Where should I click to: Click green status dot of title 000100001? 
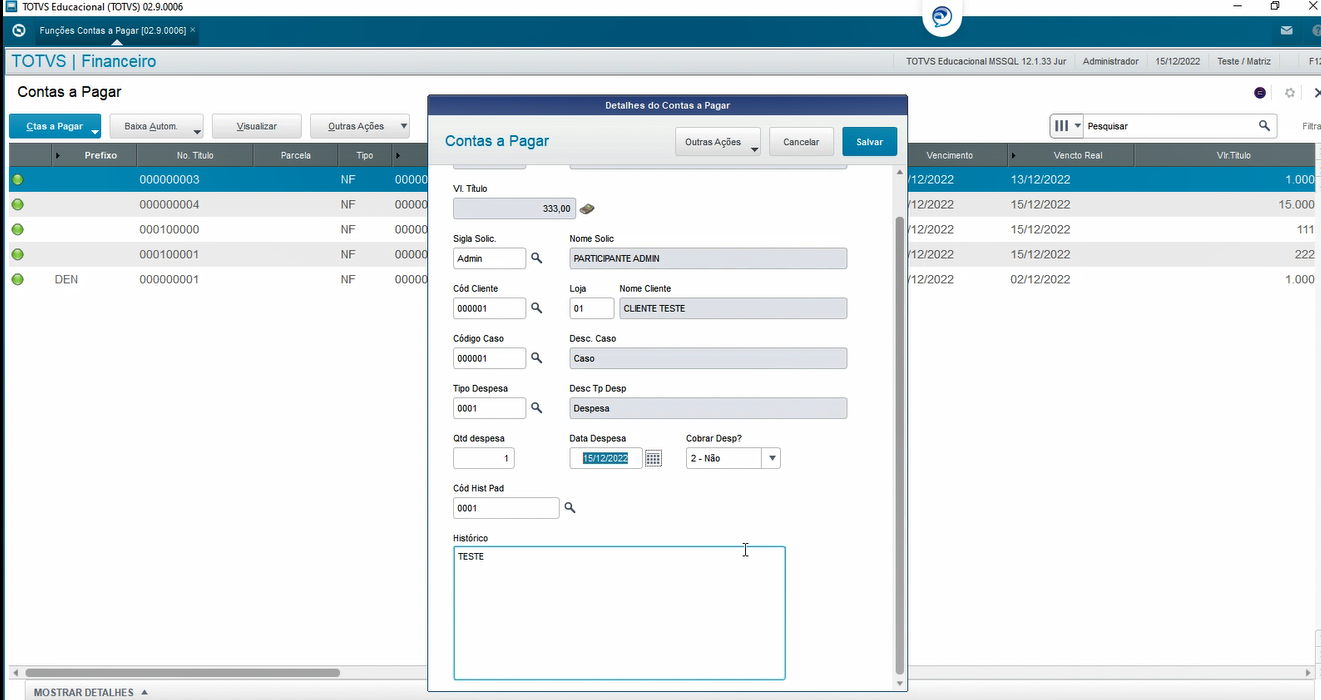(17, 254)
